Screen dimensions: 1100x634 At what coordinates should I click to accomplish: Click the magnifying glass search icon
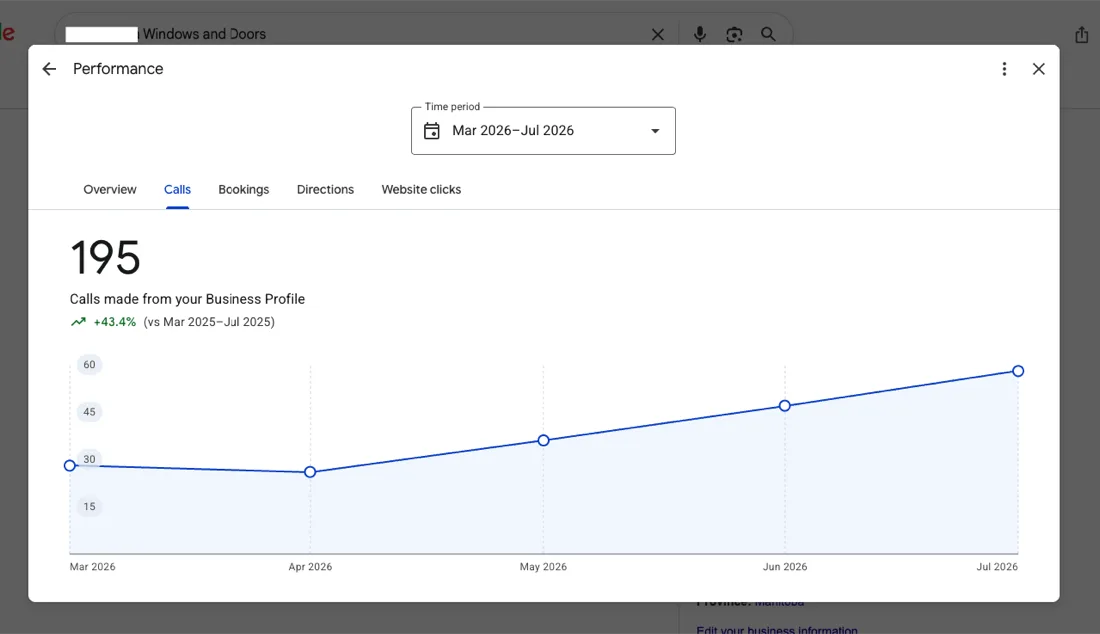point(768,34)
